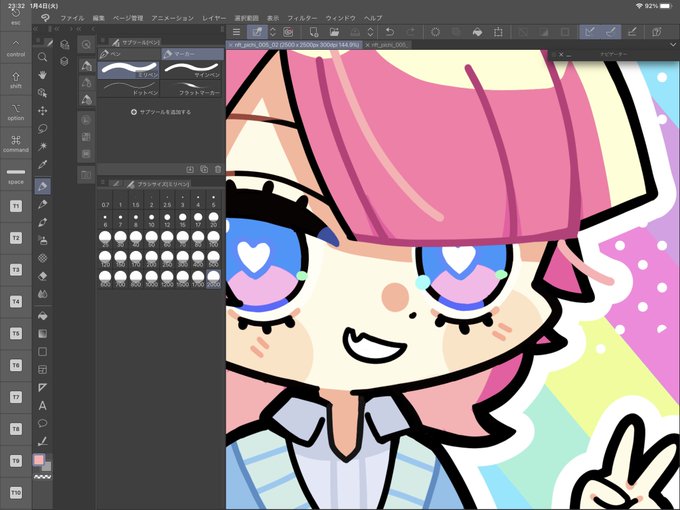Choose the ドットペン sub tool

[129, 88]
